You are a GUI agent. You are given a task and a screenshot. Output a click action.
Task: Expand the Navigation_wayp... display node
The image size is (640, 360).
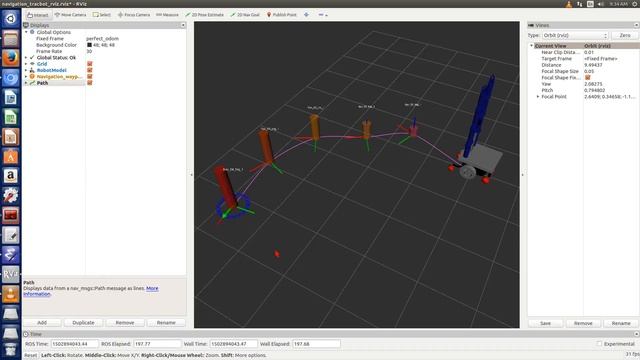click(26, 76)
